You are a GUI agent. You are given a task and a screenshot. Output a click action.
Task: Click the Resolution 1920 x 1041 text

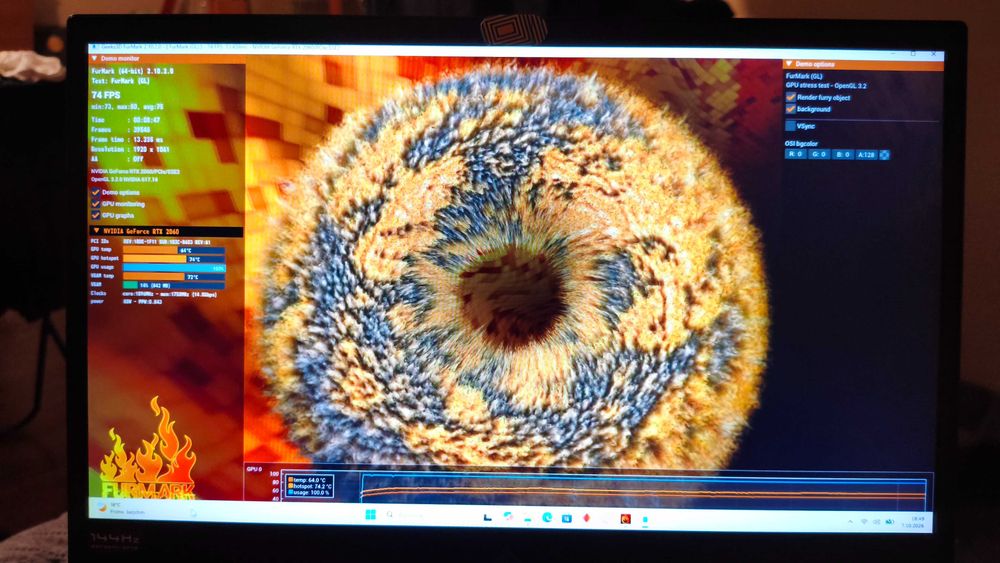point(129,149)
